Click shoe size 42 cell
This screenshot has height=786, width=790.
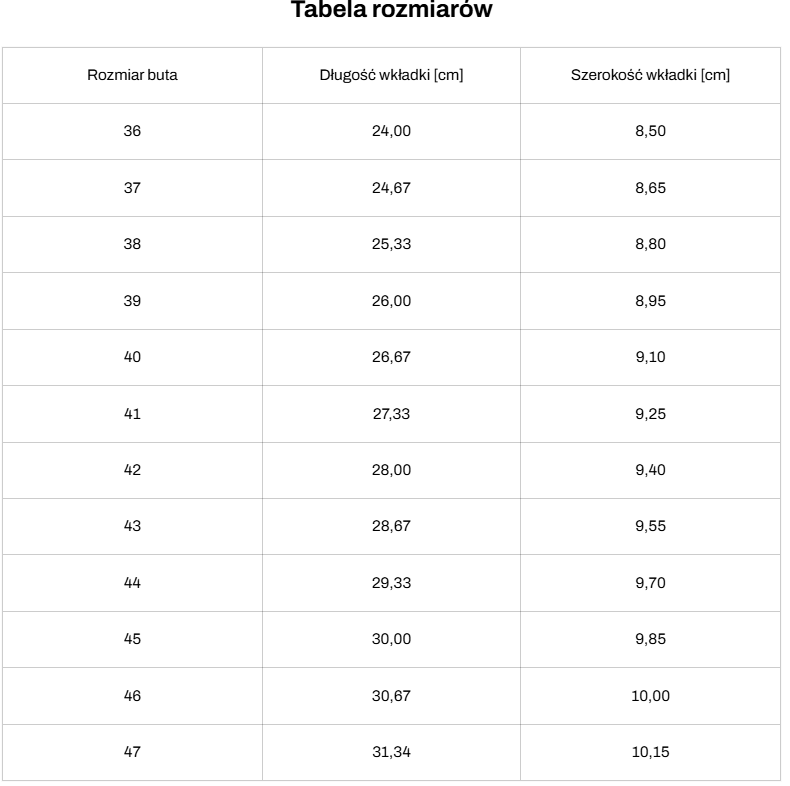click(133, 470)
